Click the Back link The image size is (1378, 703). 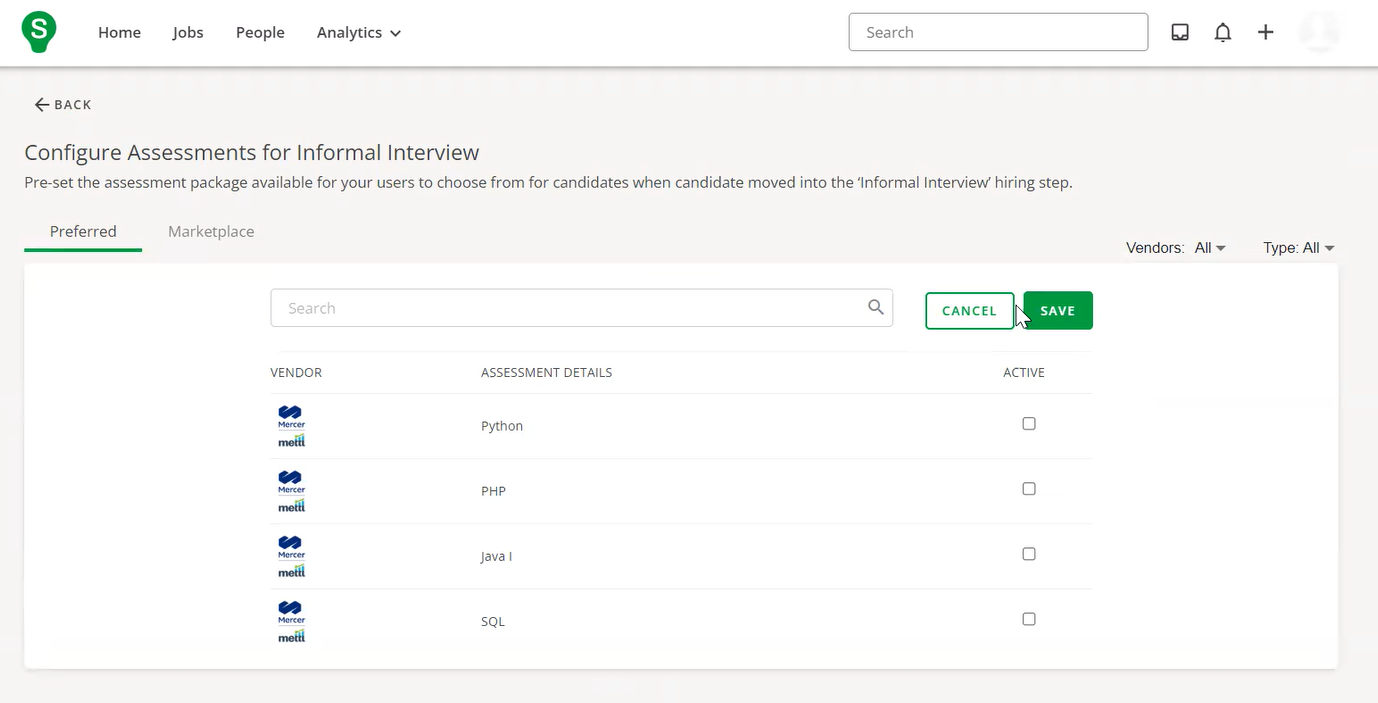click(63, 105)
